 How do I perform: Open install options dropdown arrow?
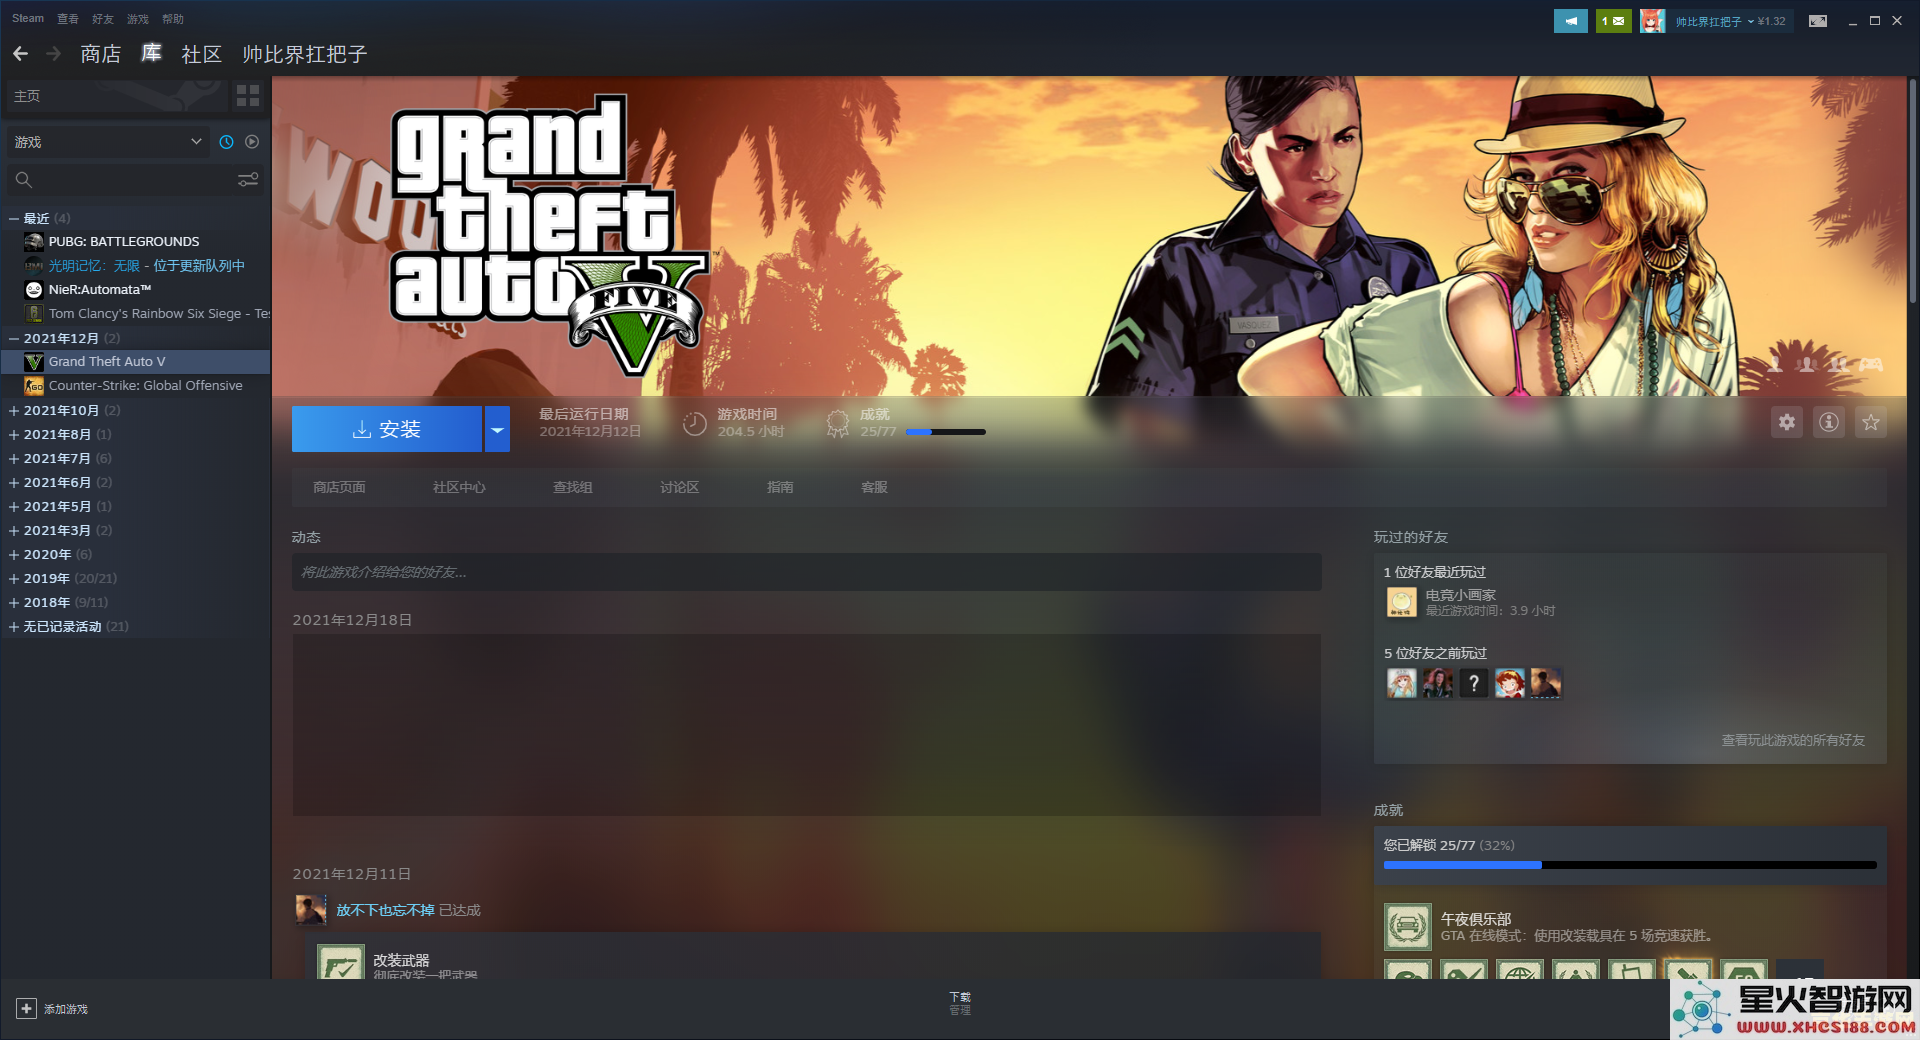click(x=497, y=429)
